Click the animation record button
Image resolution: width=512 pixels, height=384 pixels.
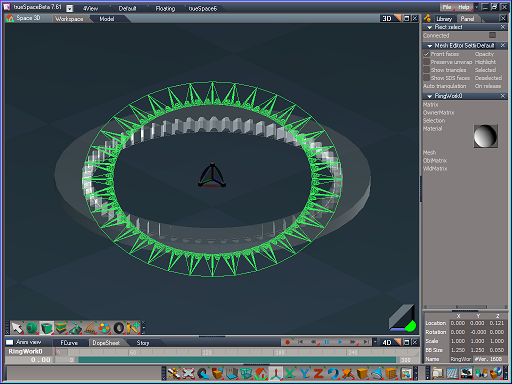click(x=287, y=342)
